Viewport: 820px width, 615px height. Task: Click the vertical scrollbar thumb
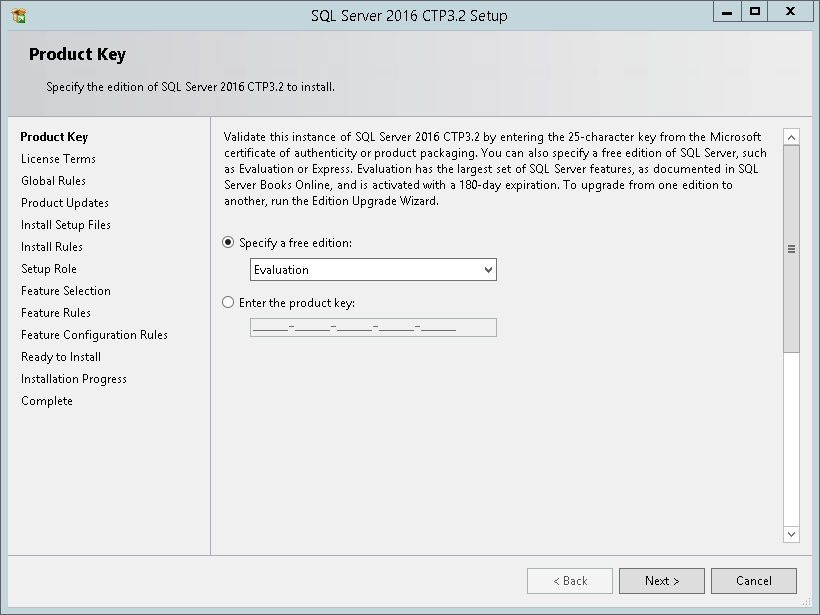coord(791,249)
